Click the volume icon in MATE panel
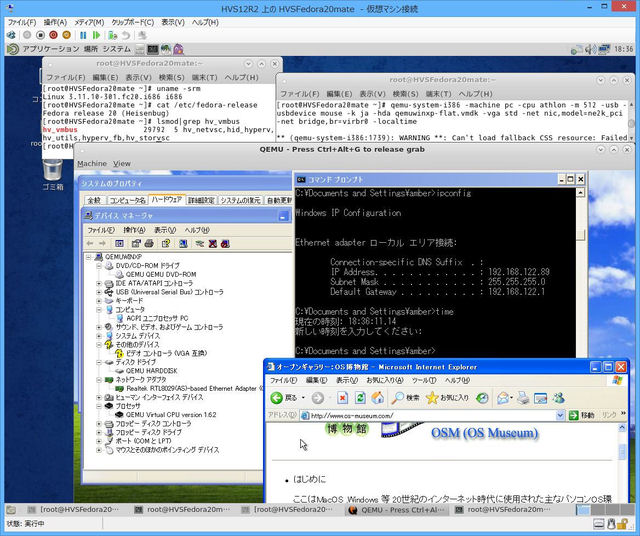 pos(590,50)
